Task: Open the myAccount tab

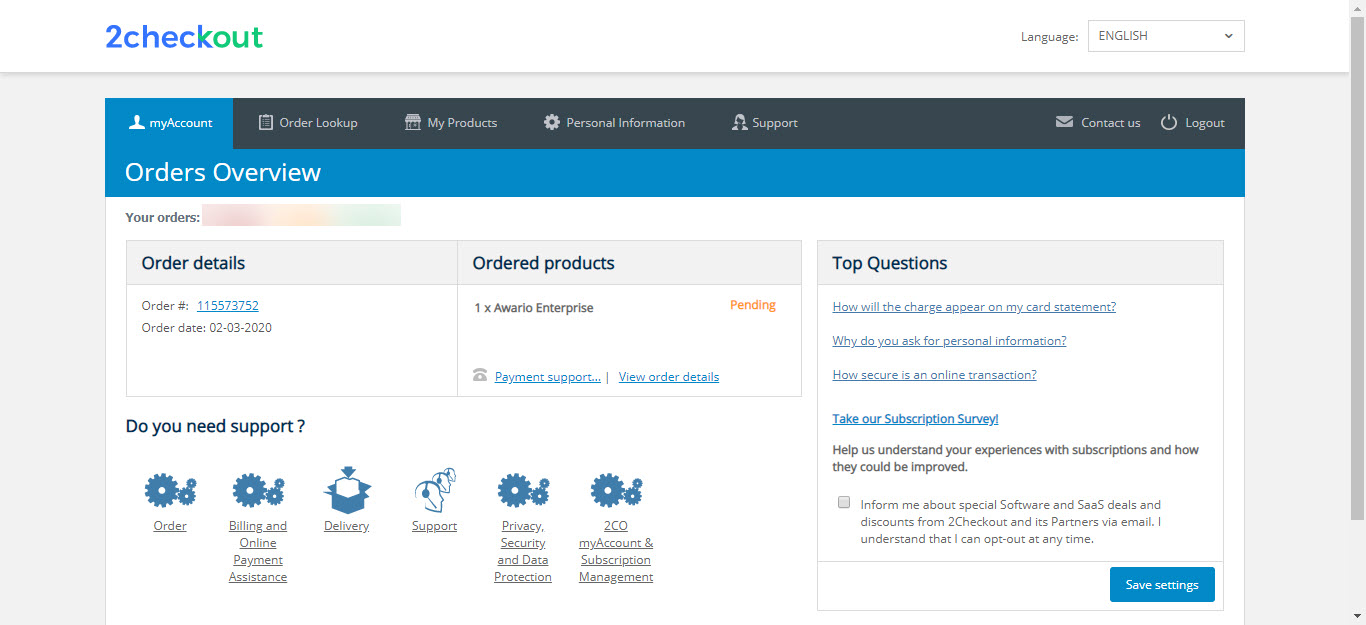Action: tap(169, 123)
